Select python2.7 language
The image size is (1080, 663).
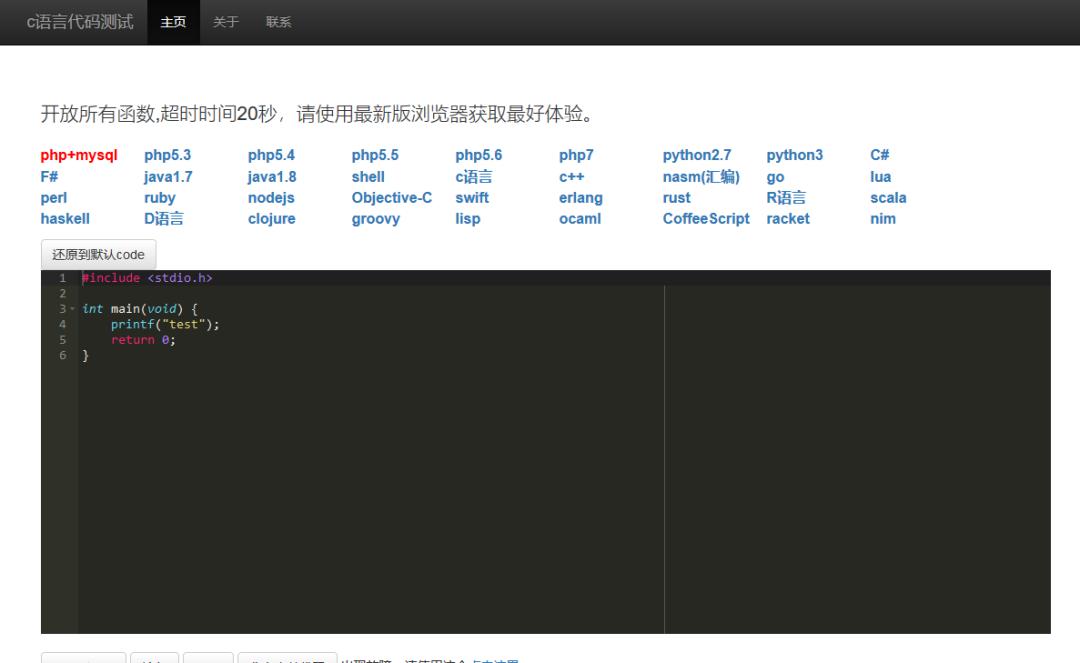[x=697, y=155]
